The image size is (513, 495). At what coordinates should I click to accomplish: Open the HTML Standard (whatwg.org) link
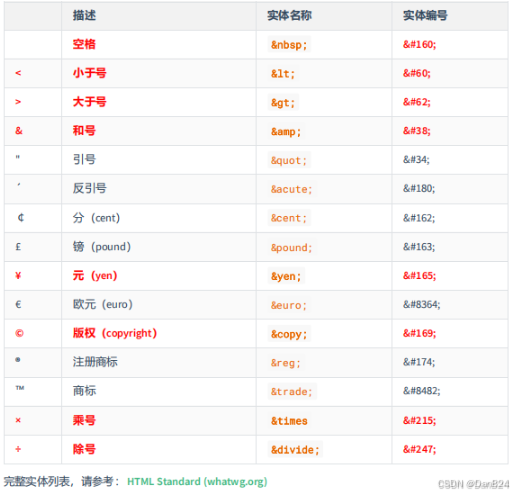[197, 482]
